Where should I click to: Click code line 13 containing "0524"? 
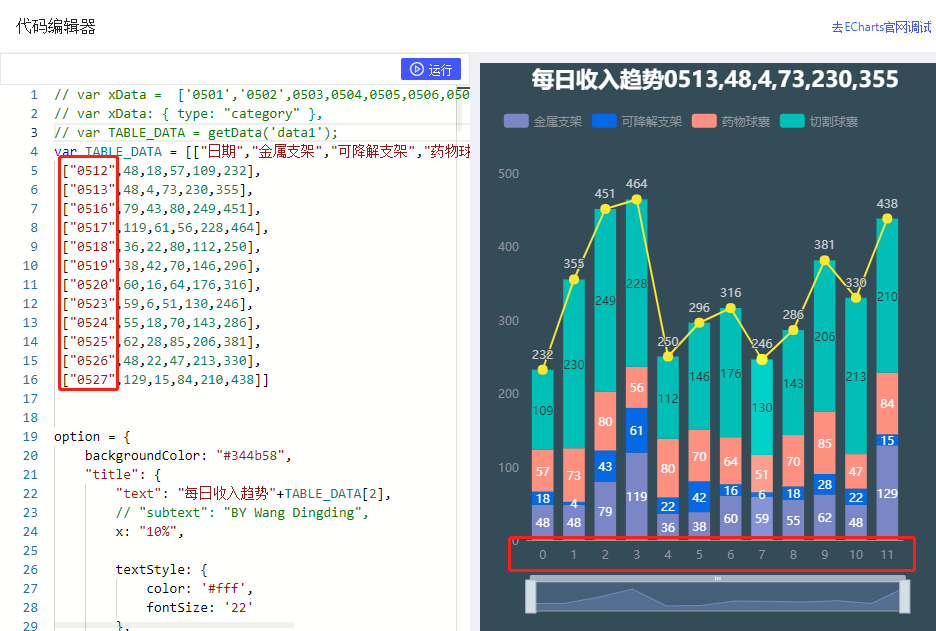161,323
